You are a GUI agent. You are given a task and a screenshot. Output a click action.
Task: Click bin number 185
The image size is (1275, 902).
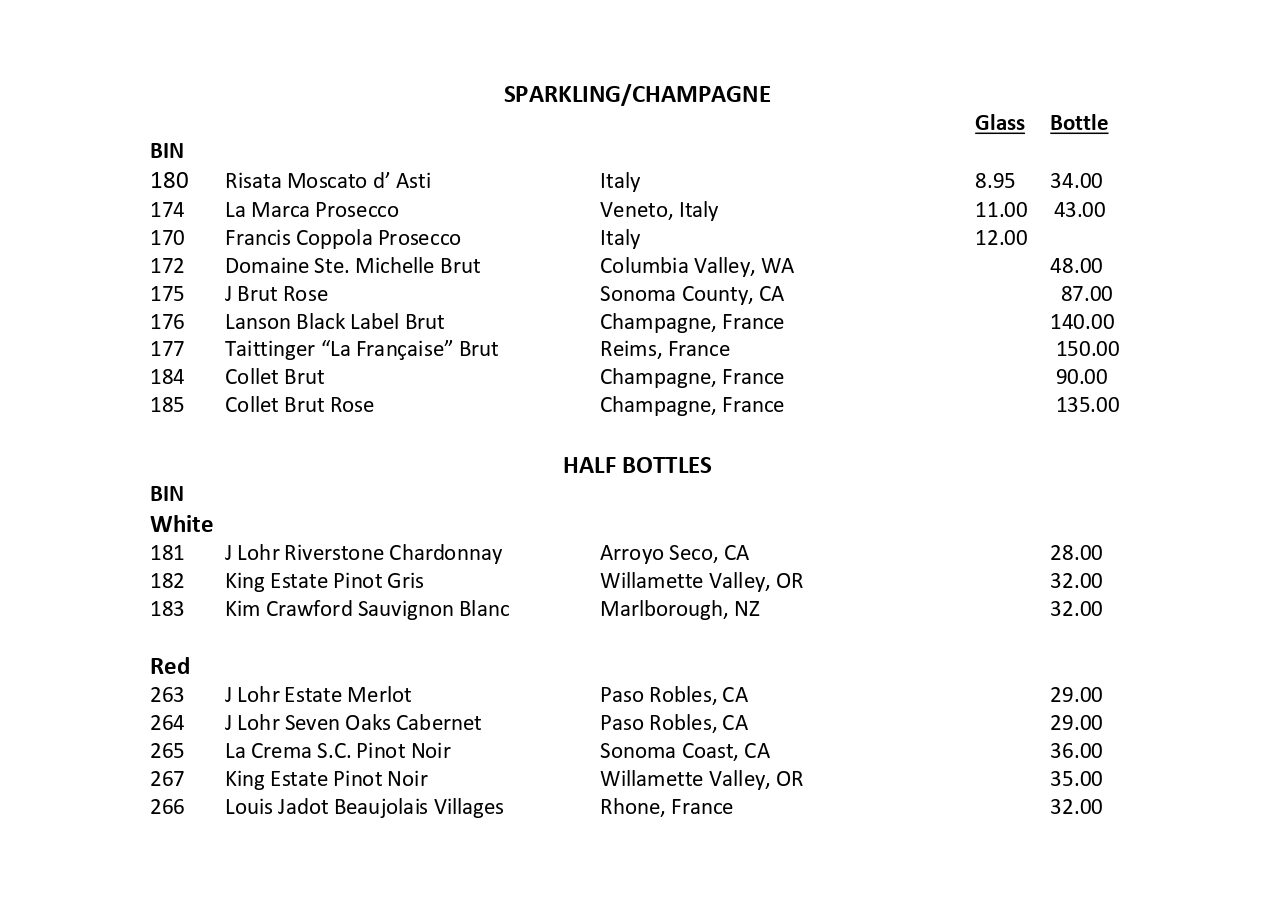[167, 405]
